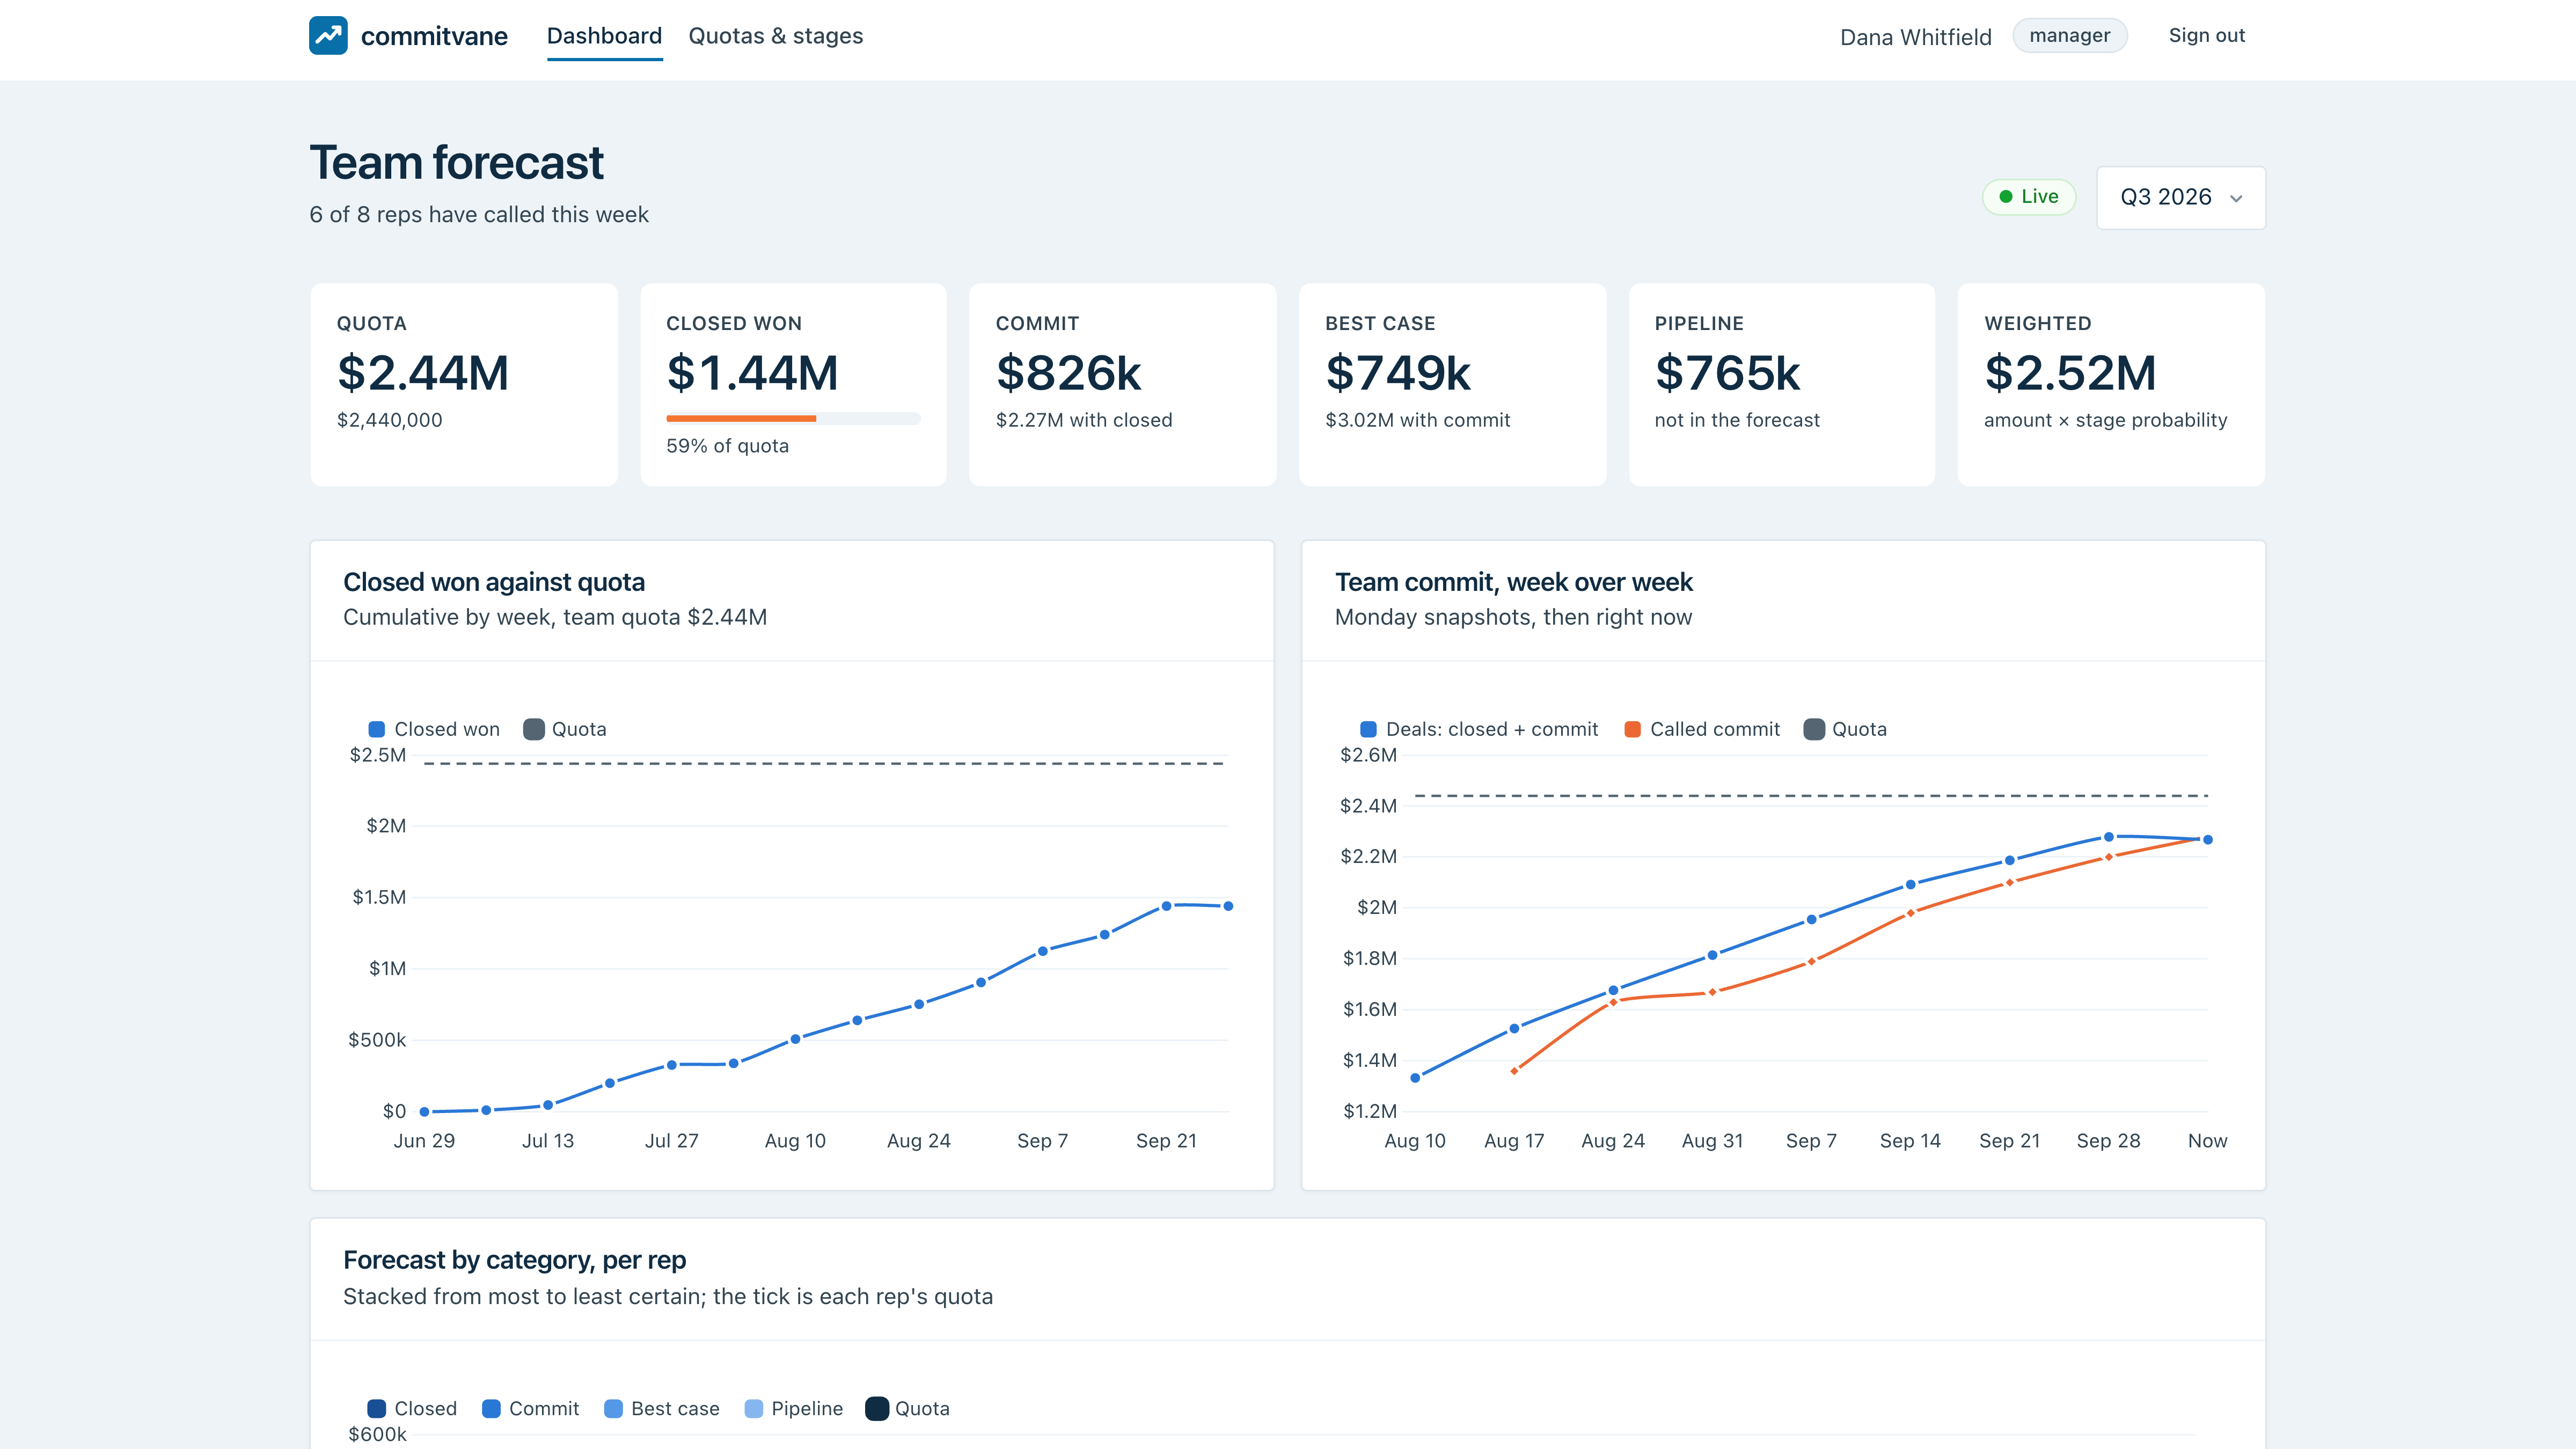Click the Sep 28 deals data point

coord(2108,837)
